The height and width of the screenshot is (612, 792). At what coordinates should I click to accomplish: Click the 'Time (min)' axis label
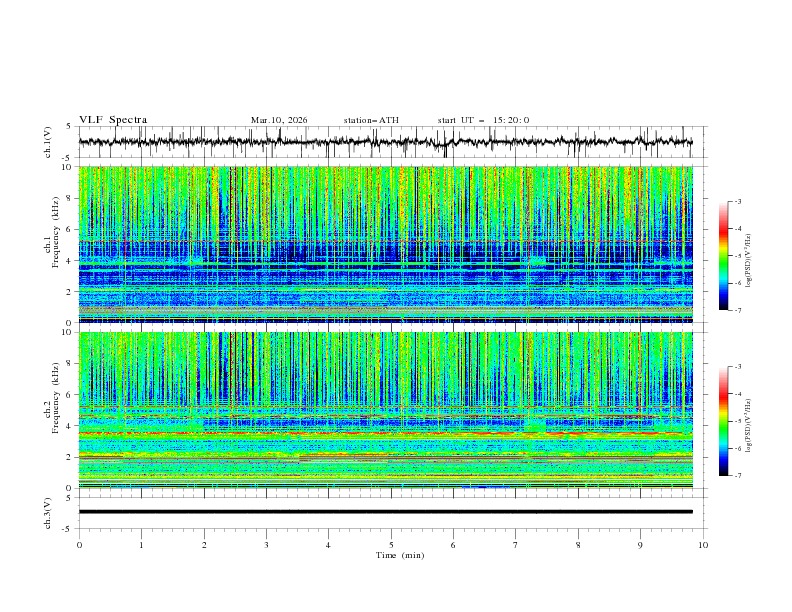tap(400, 555)
